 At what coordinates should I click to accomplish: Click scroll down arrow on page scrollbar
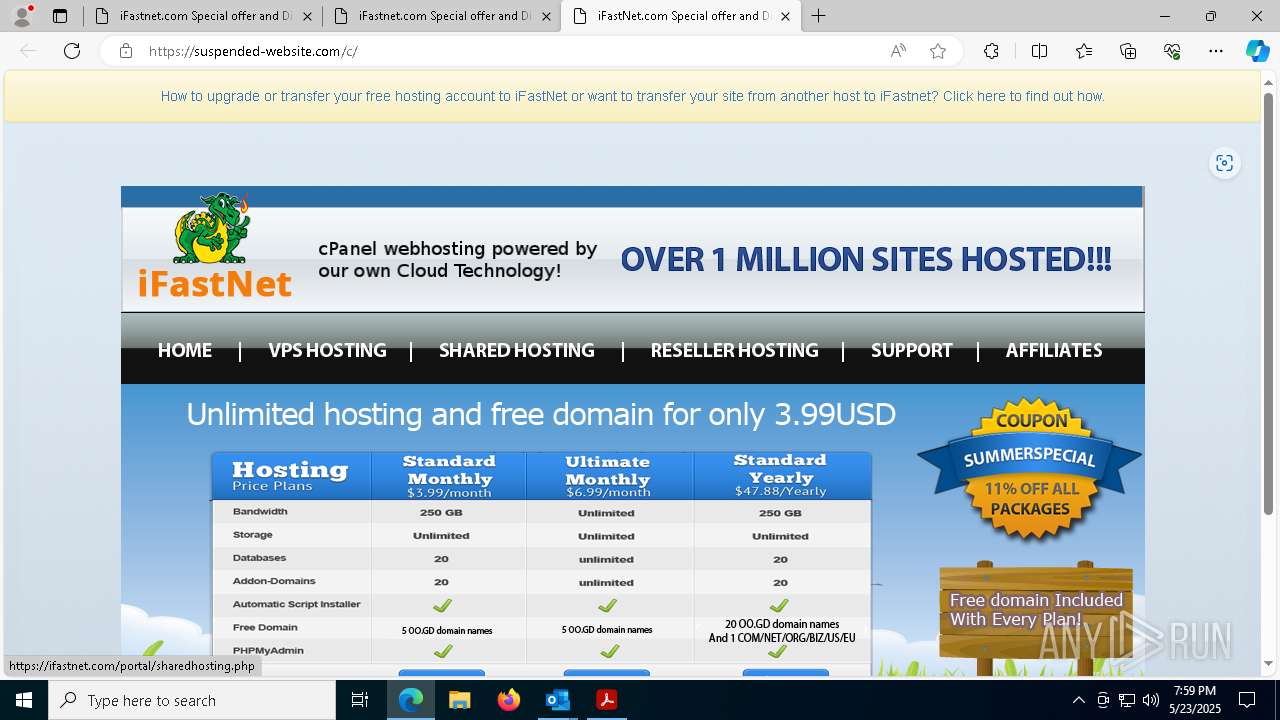click(x=1269, y=663)
